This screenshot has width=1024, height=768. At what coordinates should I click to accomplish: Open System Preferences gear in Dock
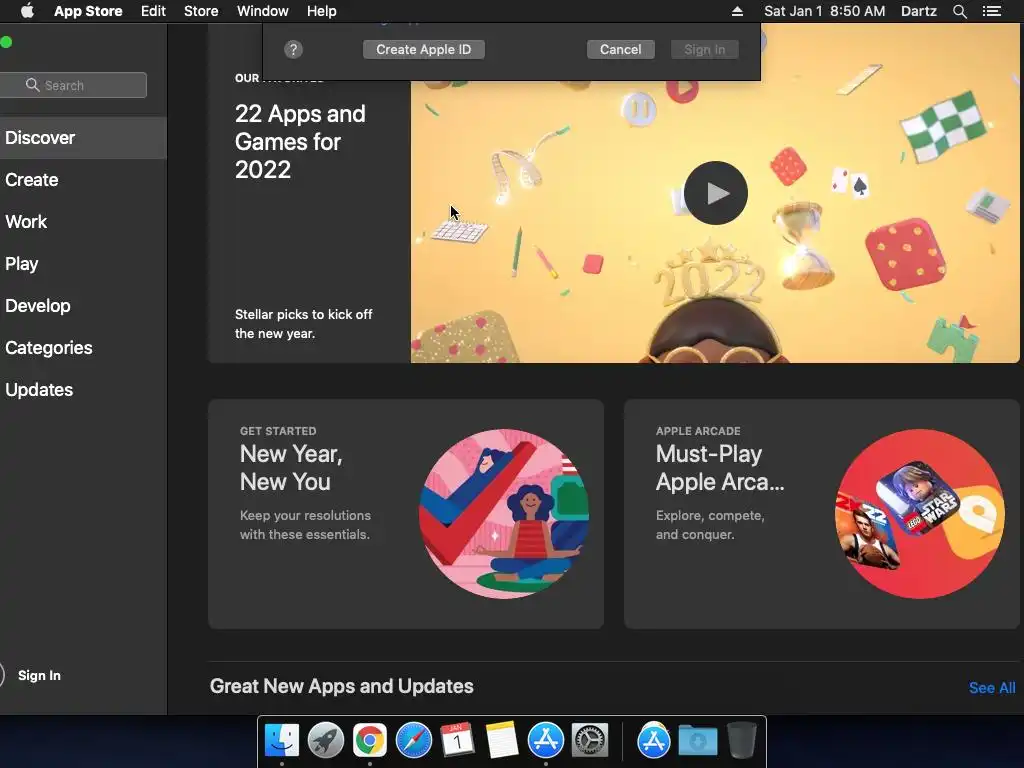(590, 741)
